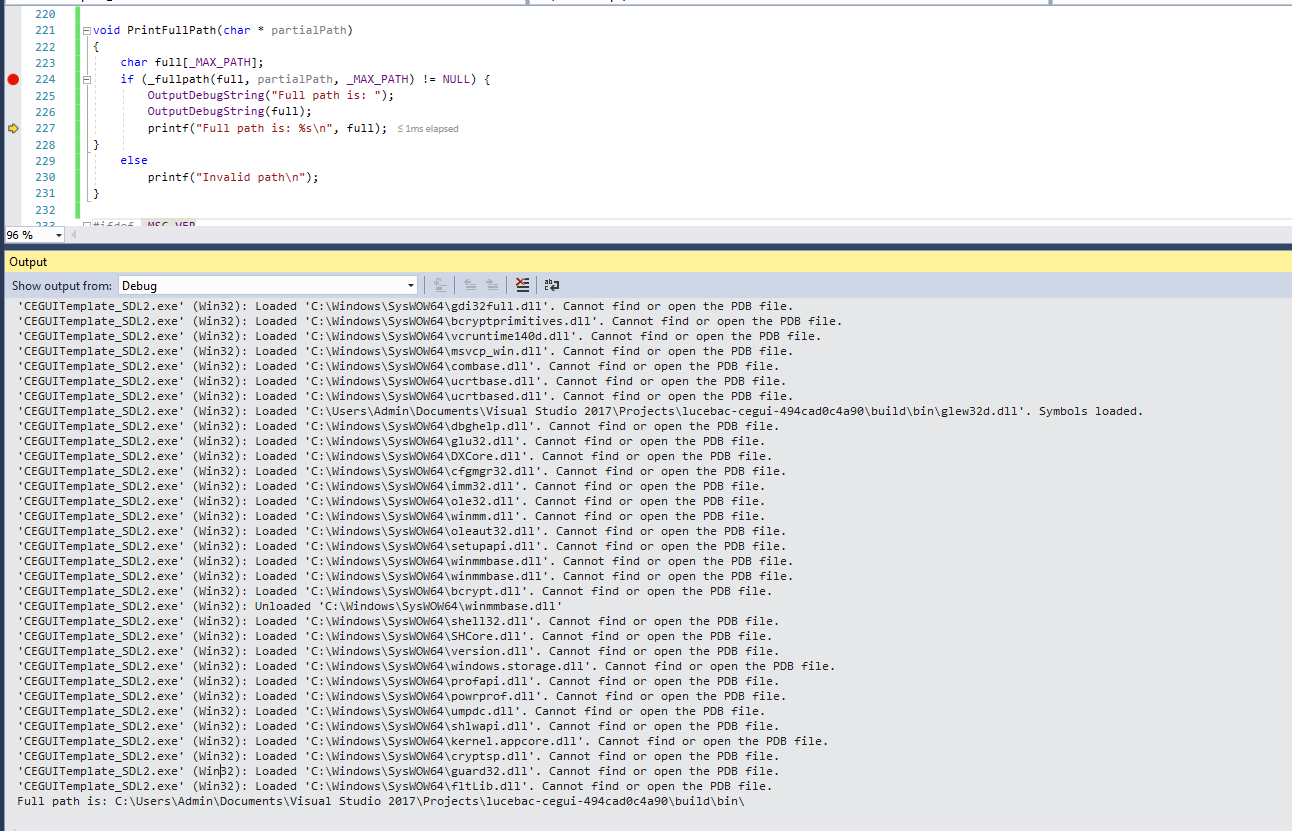Open the 96 % zoom level dropdown
Screen dimensions: 1292x831
pyautogui.click(x=58, y=235)
